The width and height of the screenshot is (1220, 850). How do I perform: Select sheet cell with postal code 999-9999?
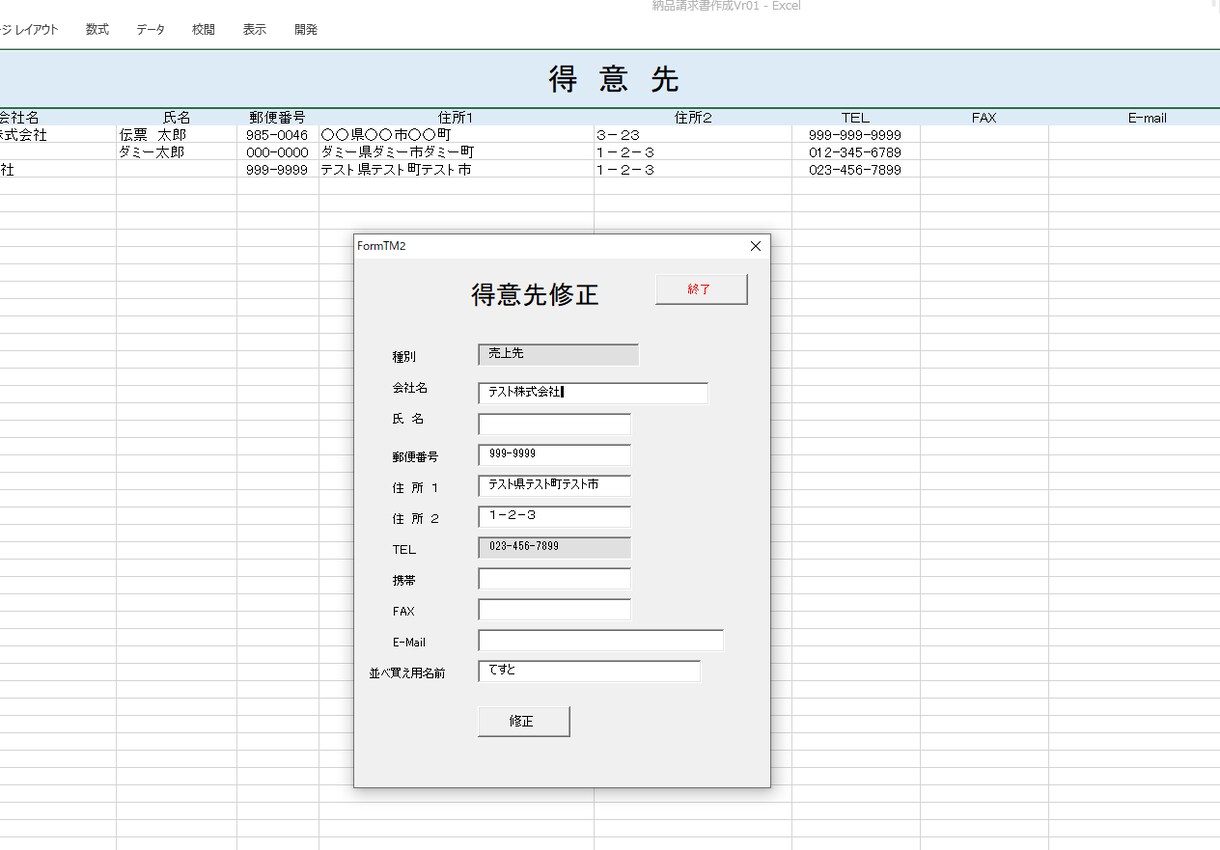pyautogui.click(x=278, y=169)
